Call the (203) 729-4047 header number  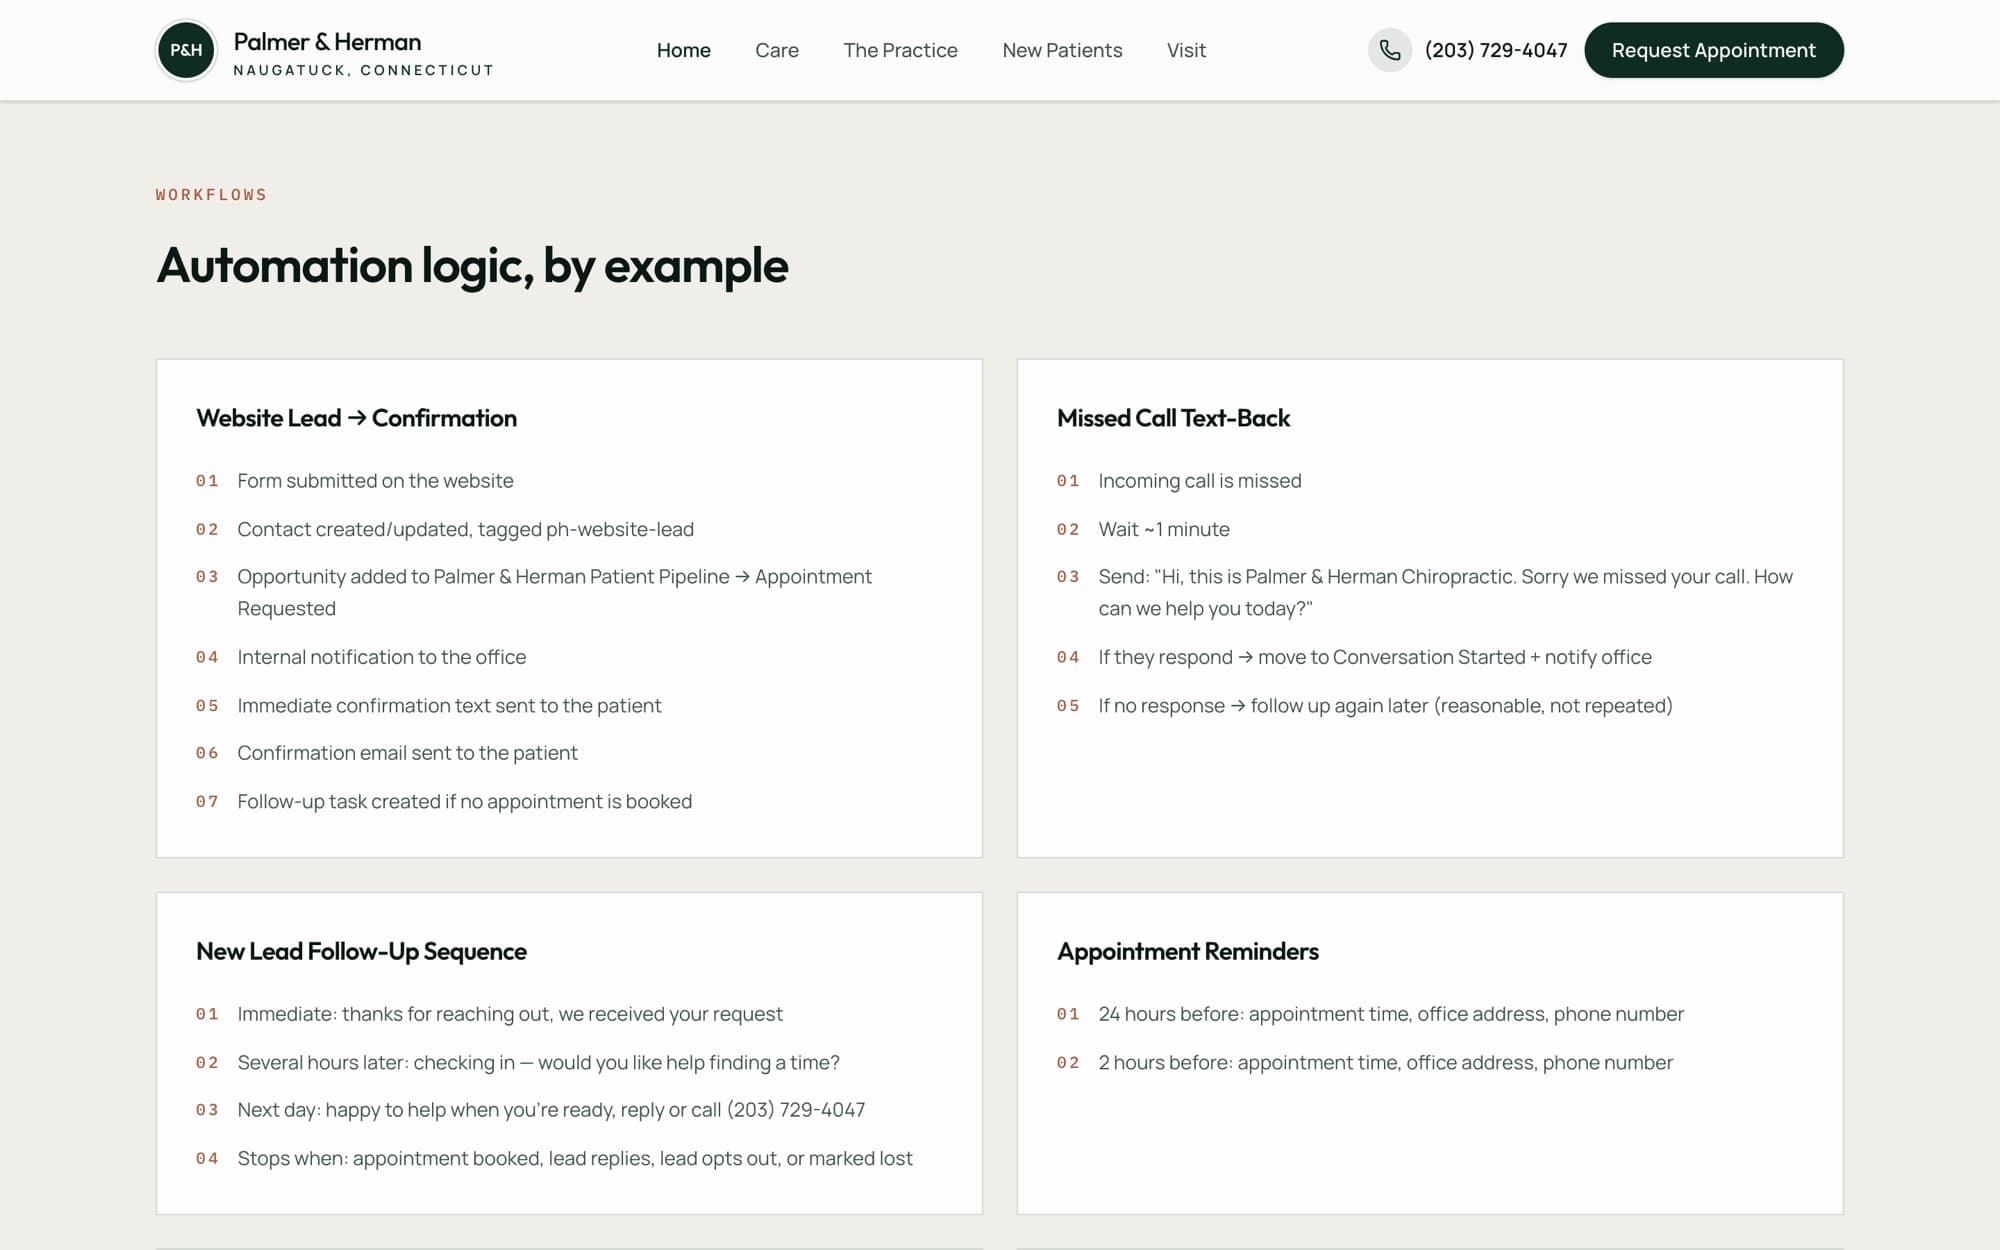pos(1496,50)
